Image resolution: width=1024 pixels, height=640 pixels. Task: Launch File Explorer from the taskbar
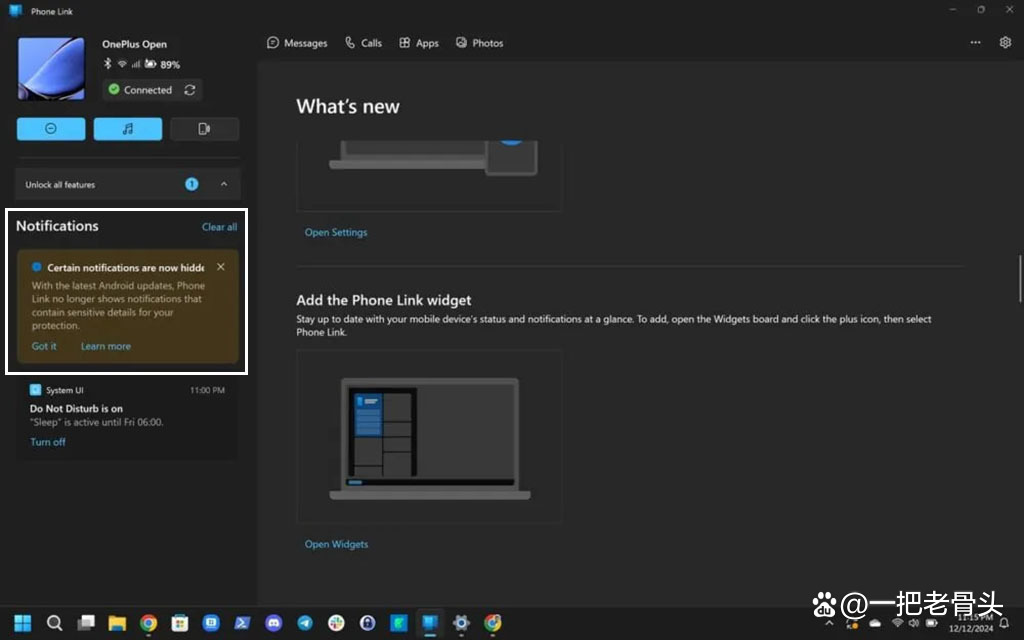(x=117, y=623)
